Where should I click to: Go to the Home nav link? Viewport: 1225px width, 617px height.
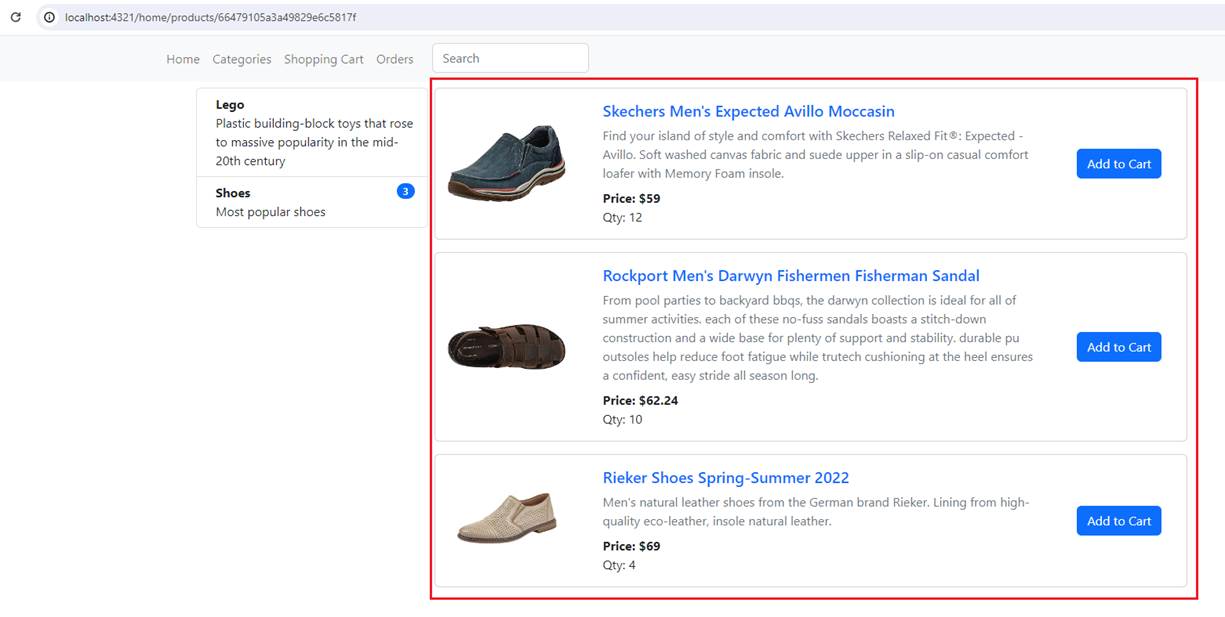pyautogui.click(x=183, y=59)
